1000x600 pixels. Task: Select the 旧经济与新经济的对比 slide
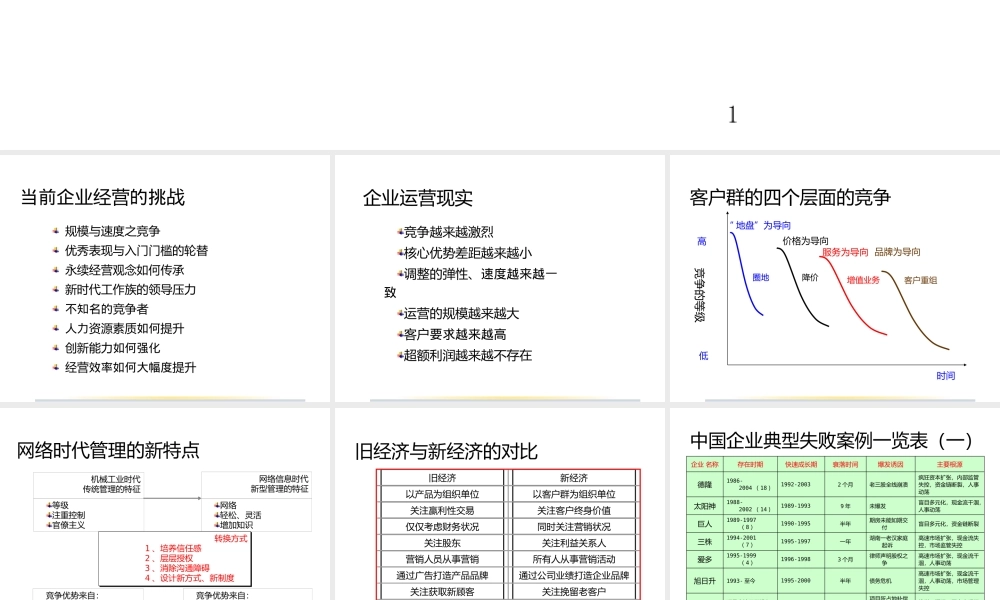499,504
